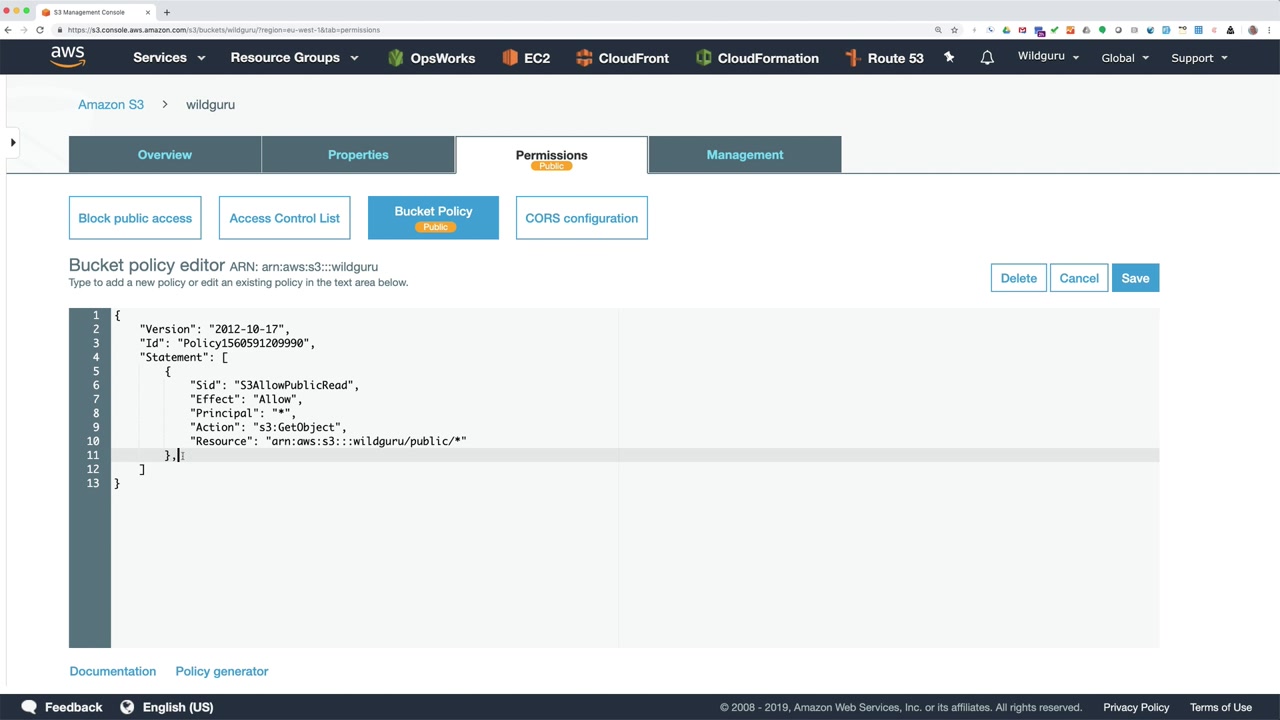Click the language globe icon
This screenshot has height=720, width=1280.
pyautogui.click(x=127, y=707)
